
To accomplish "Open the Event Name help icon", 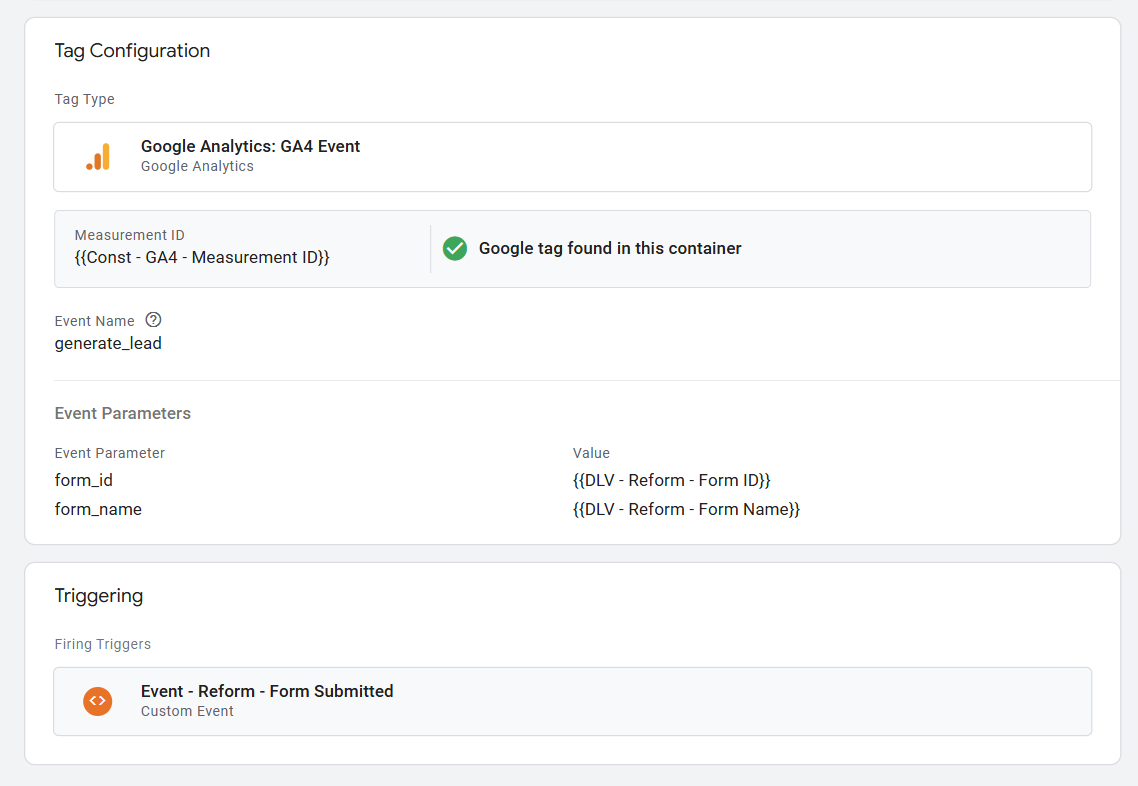I will tap(153, 320).
